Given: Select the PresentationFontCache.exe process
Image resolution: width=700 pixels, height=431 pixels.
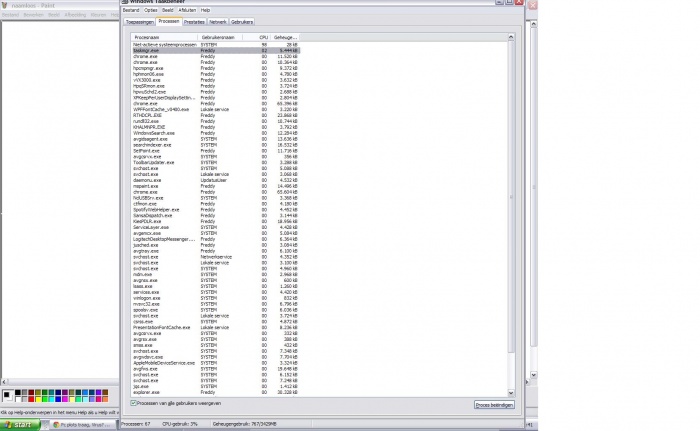Looking at the screenshot, I should (x=216, y=327).
